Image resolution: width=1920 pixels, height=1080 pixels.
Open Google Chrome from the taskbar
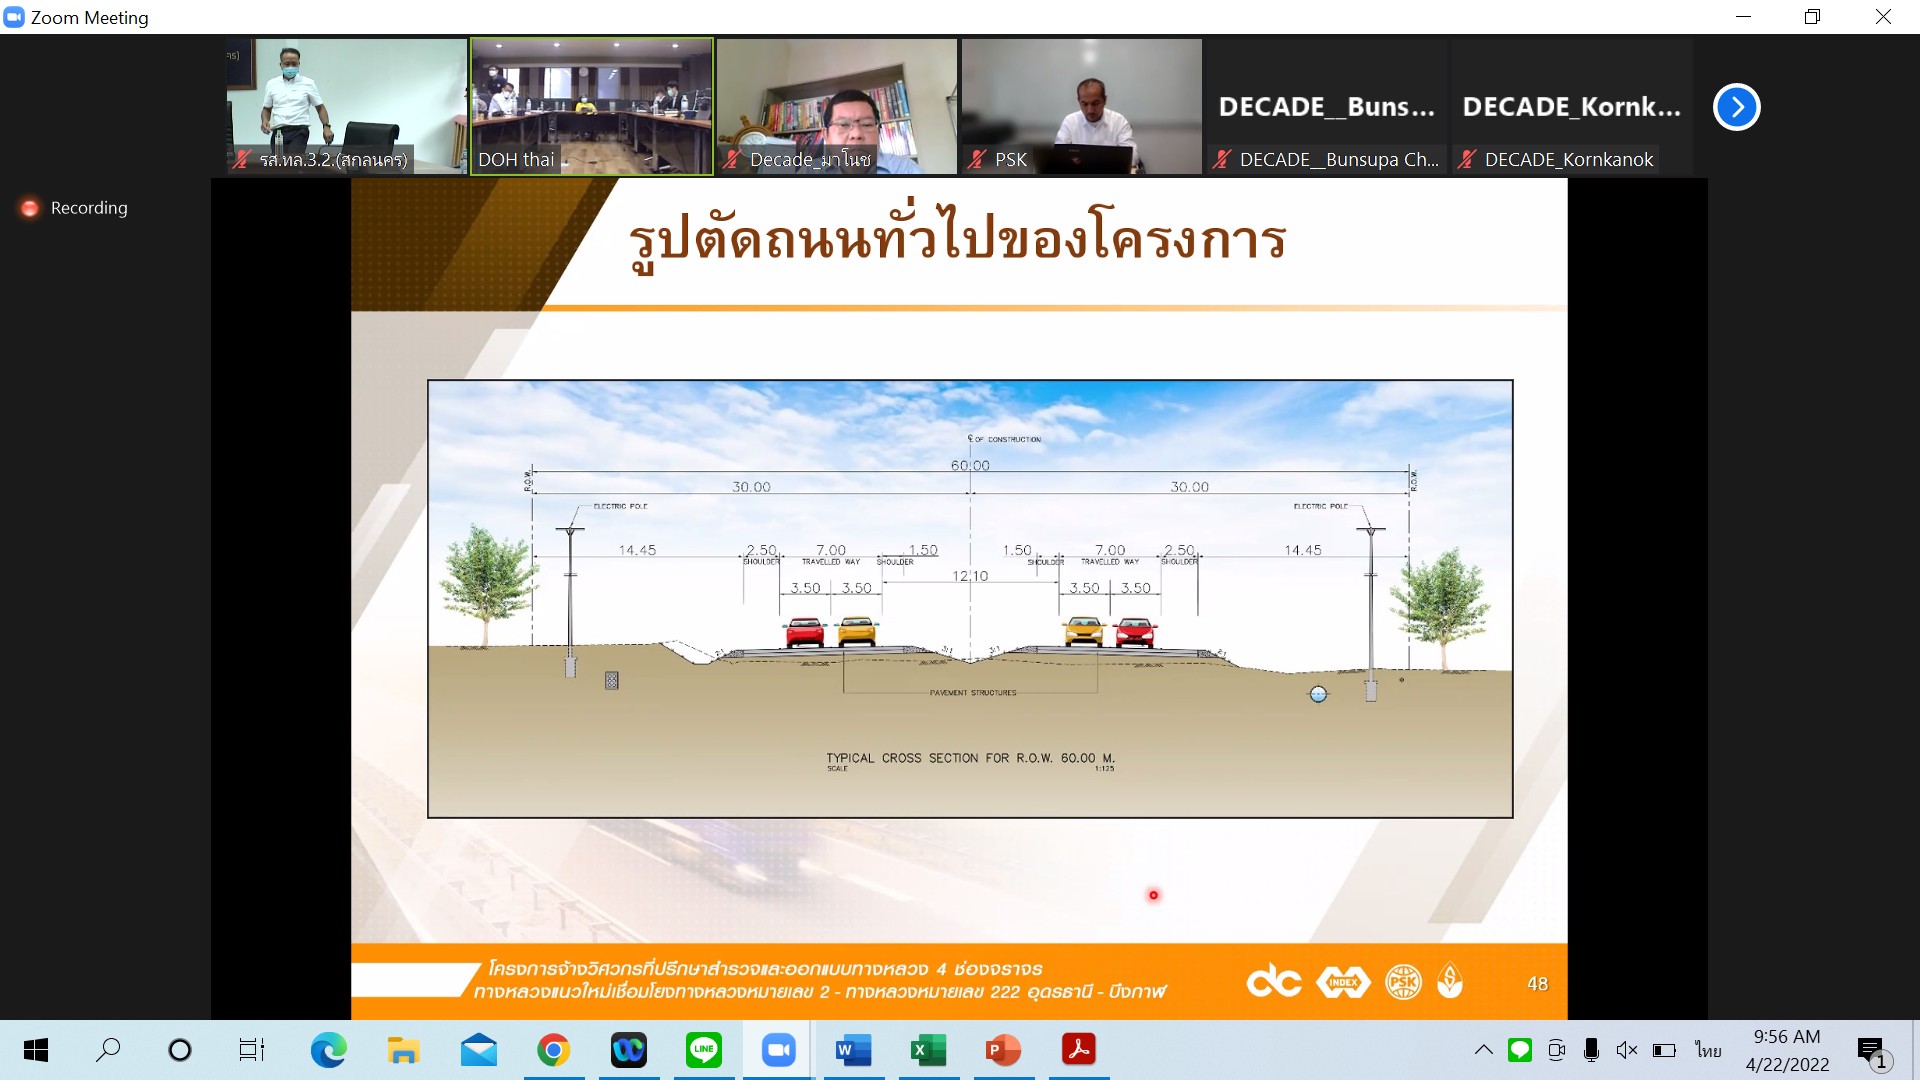click(553, 1050)
